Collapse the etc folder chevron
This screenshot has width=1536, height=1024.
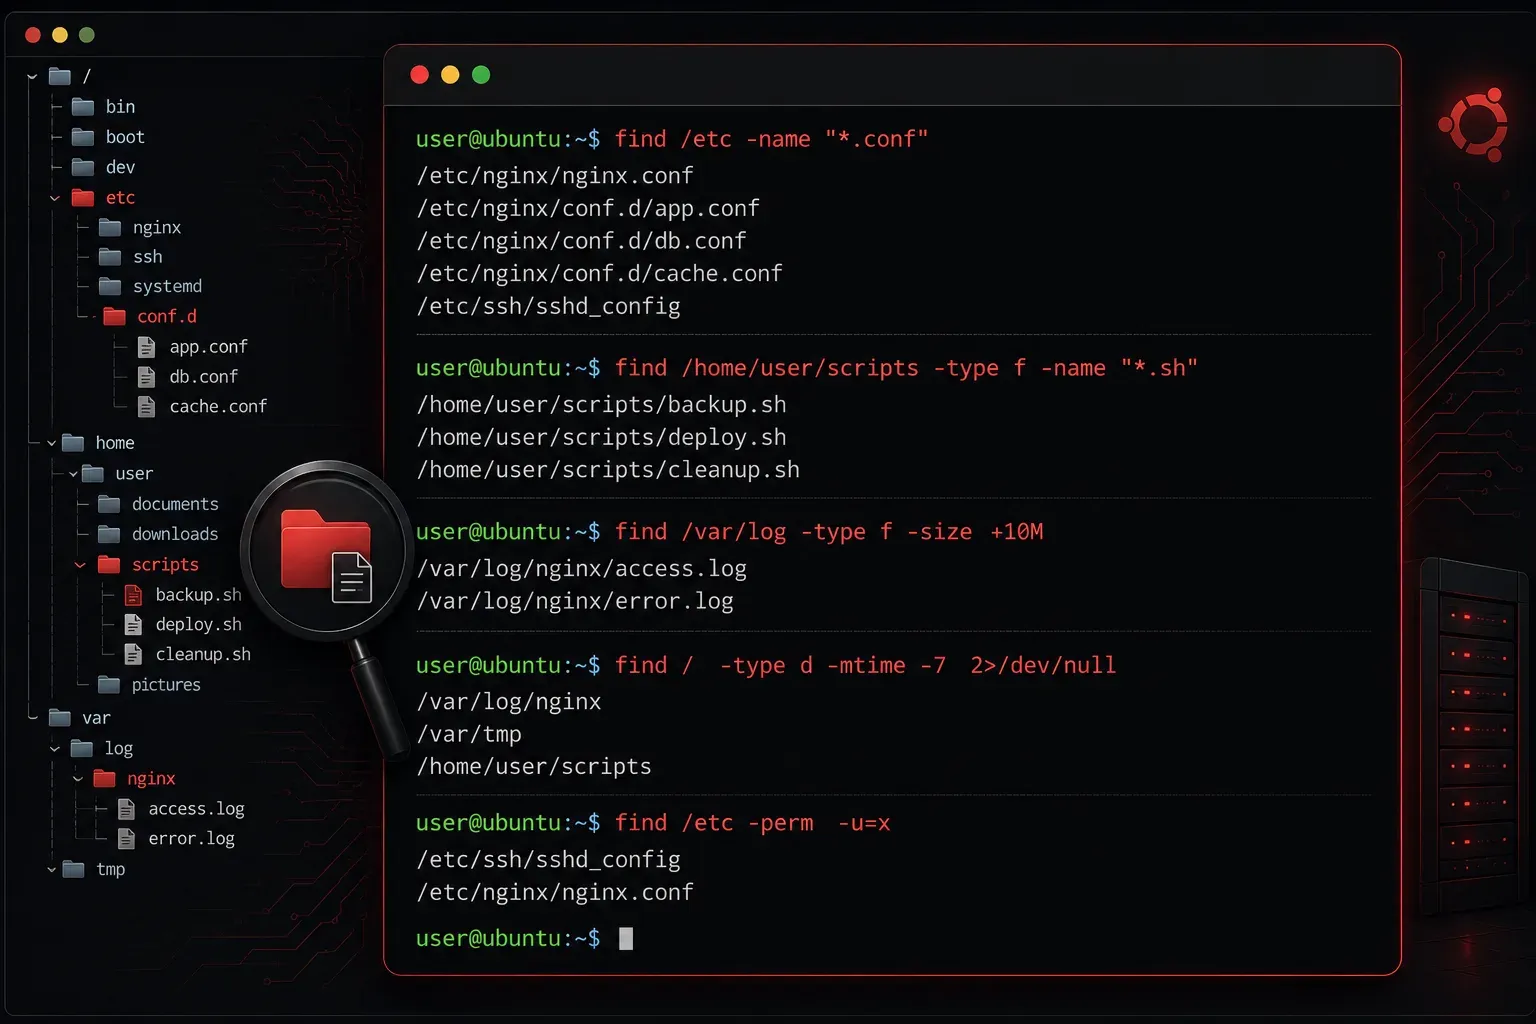click(x=55, y=198)
